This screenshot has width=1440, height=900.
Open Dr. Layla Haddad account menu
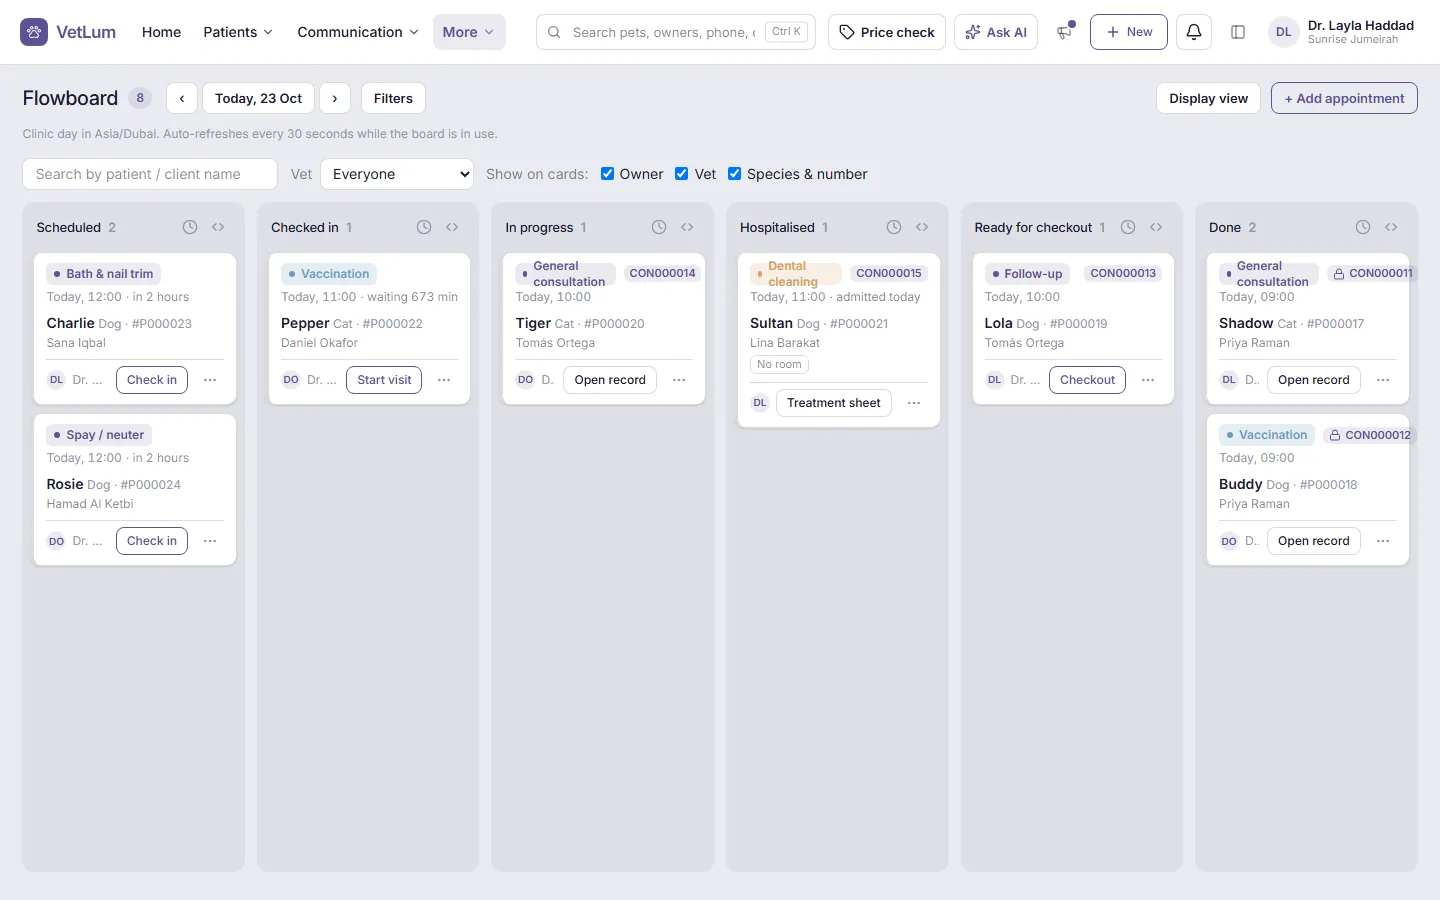click(x=1342, y=32)
